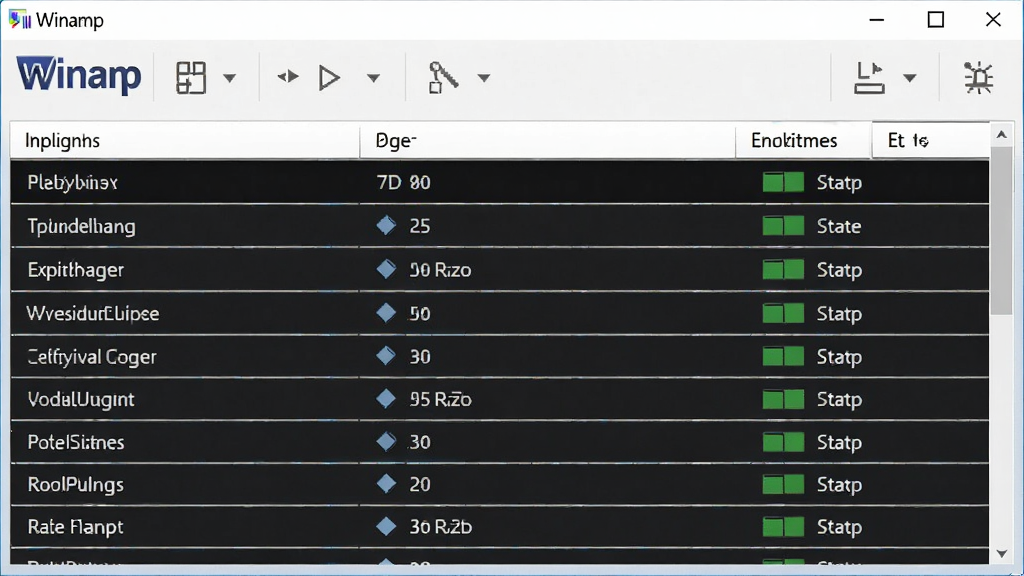Expand the tools dropdown arrow
The image size is (1024, 576).
click(x=483, y=78)
